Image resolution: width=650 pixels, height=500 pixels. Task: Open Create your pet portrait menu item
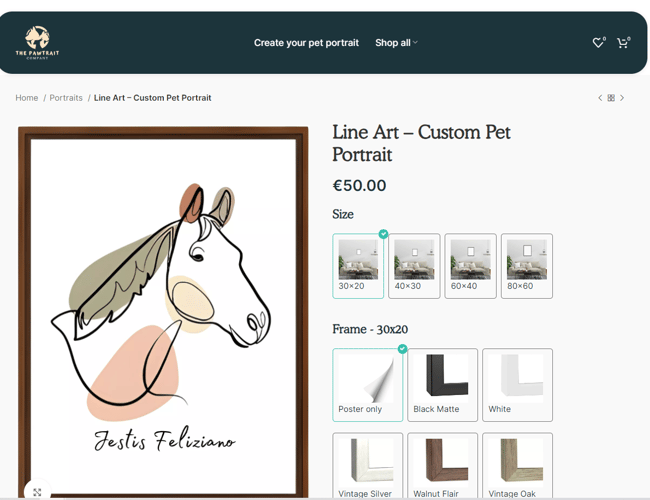pyautogui.click(x=306, y=43)
